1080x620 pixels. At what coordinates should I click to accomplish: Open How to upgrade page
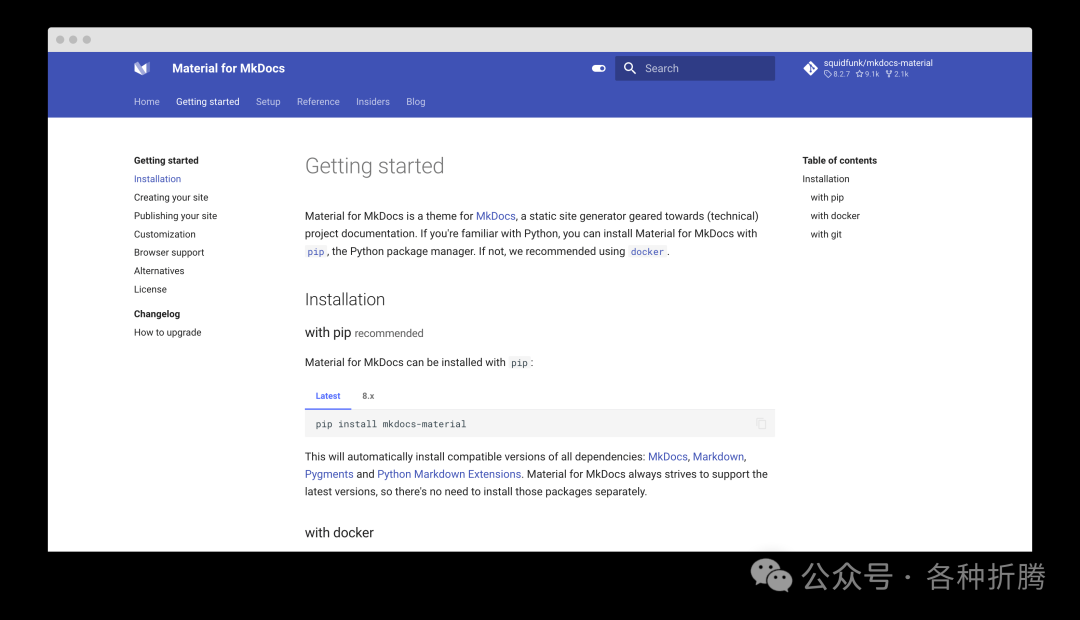pos(167,332)
